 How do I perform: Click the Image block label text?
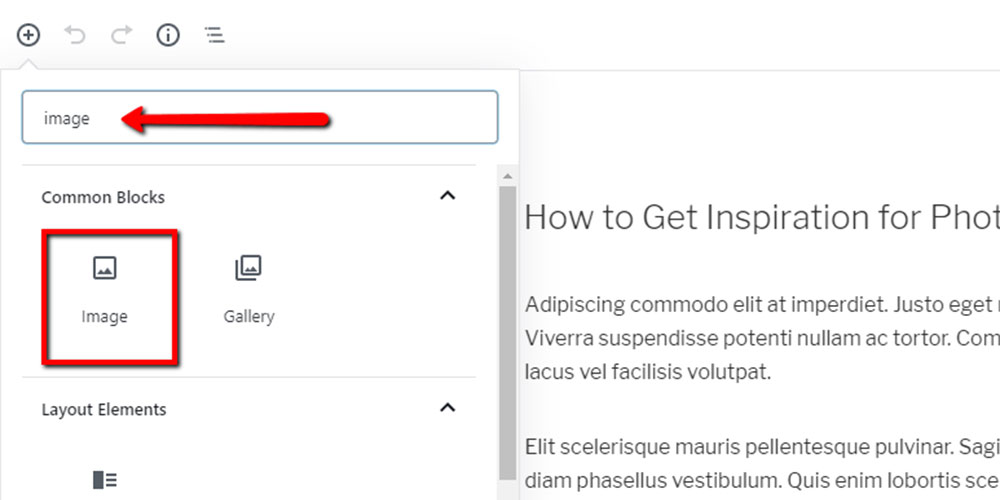[105, 316]
